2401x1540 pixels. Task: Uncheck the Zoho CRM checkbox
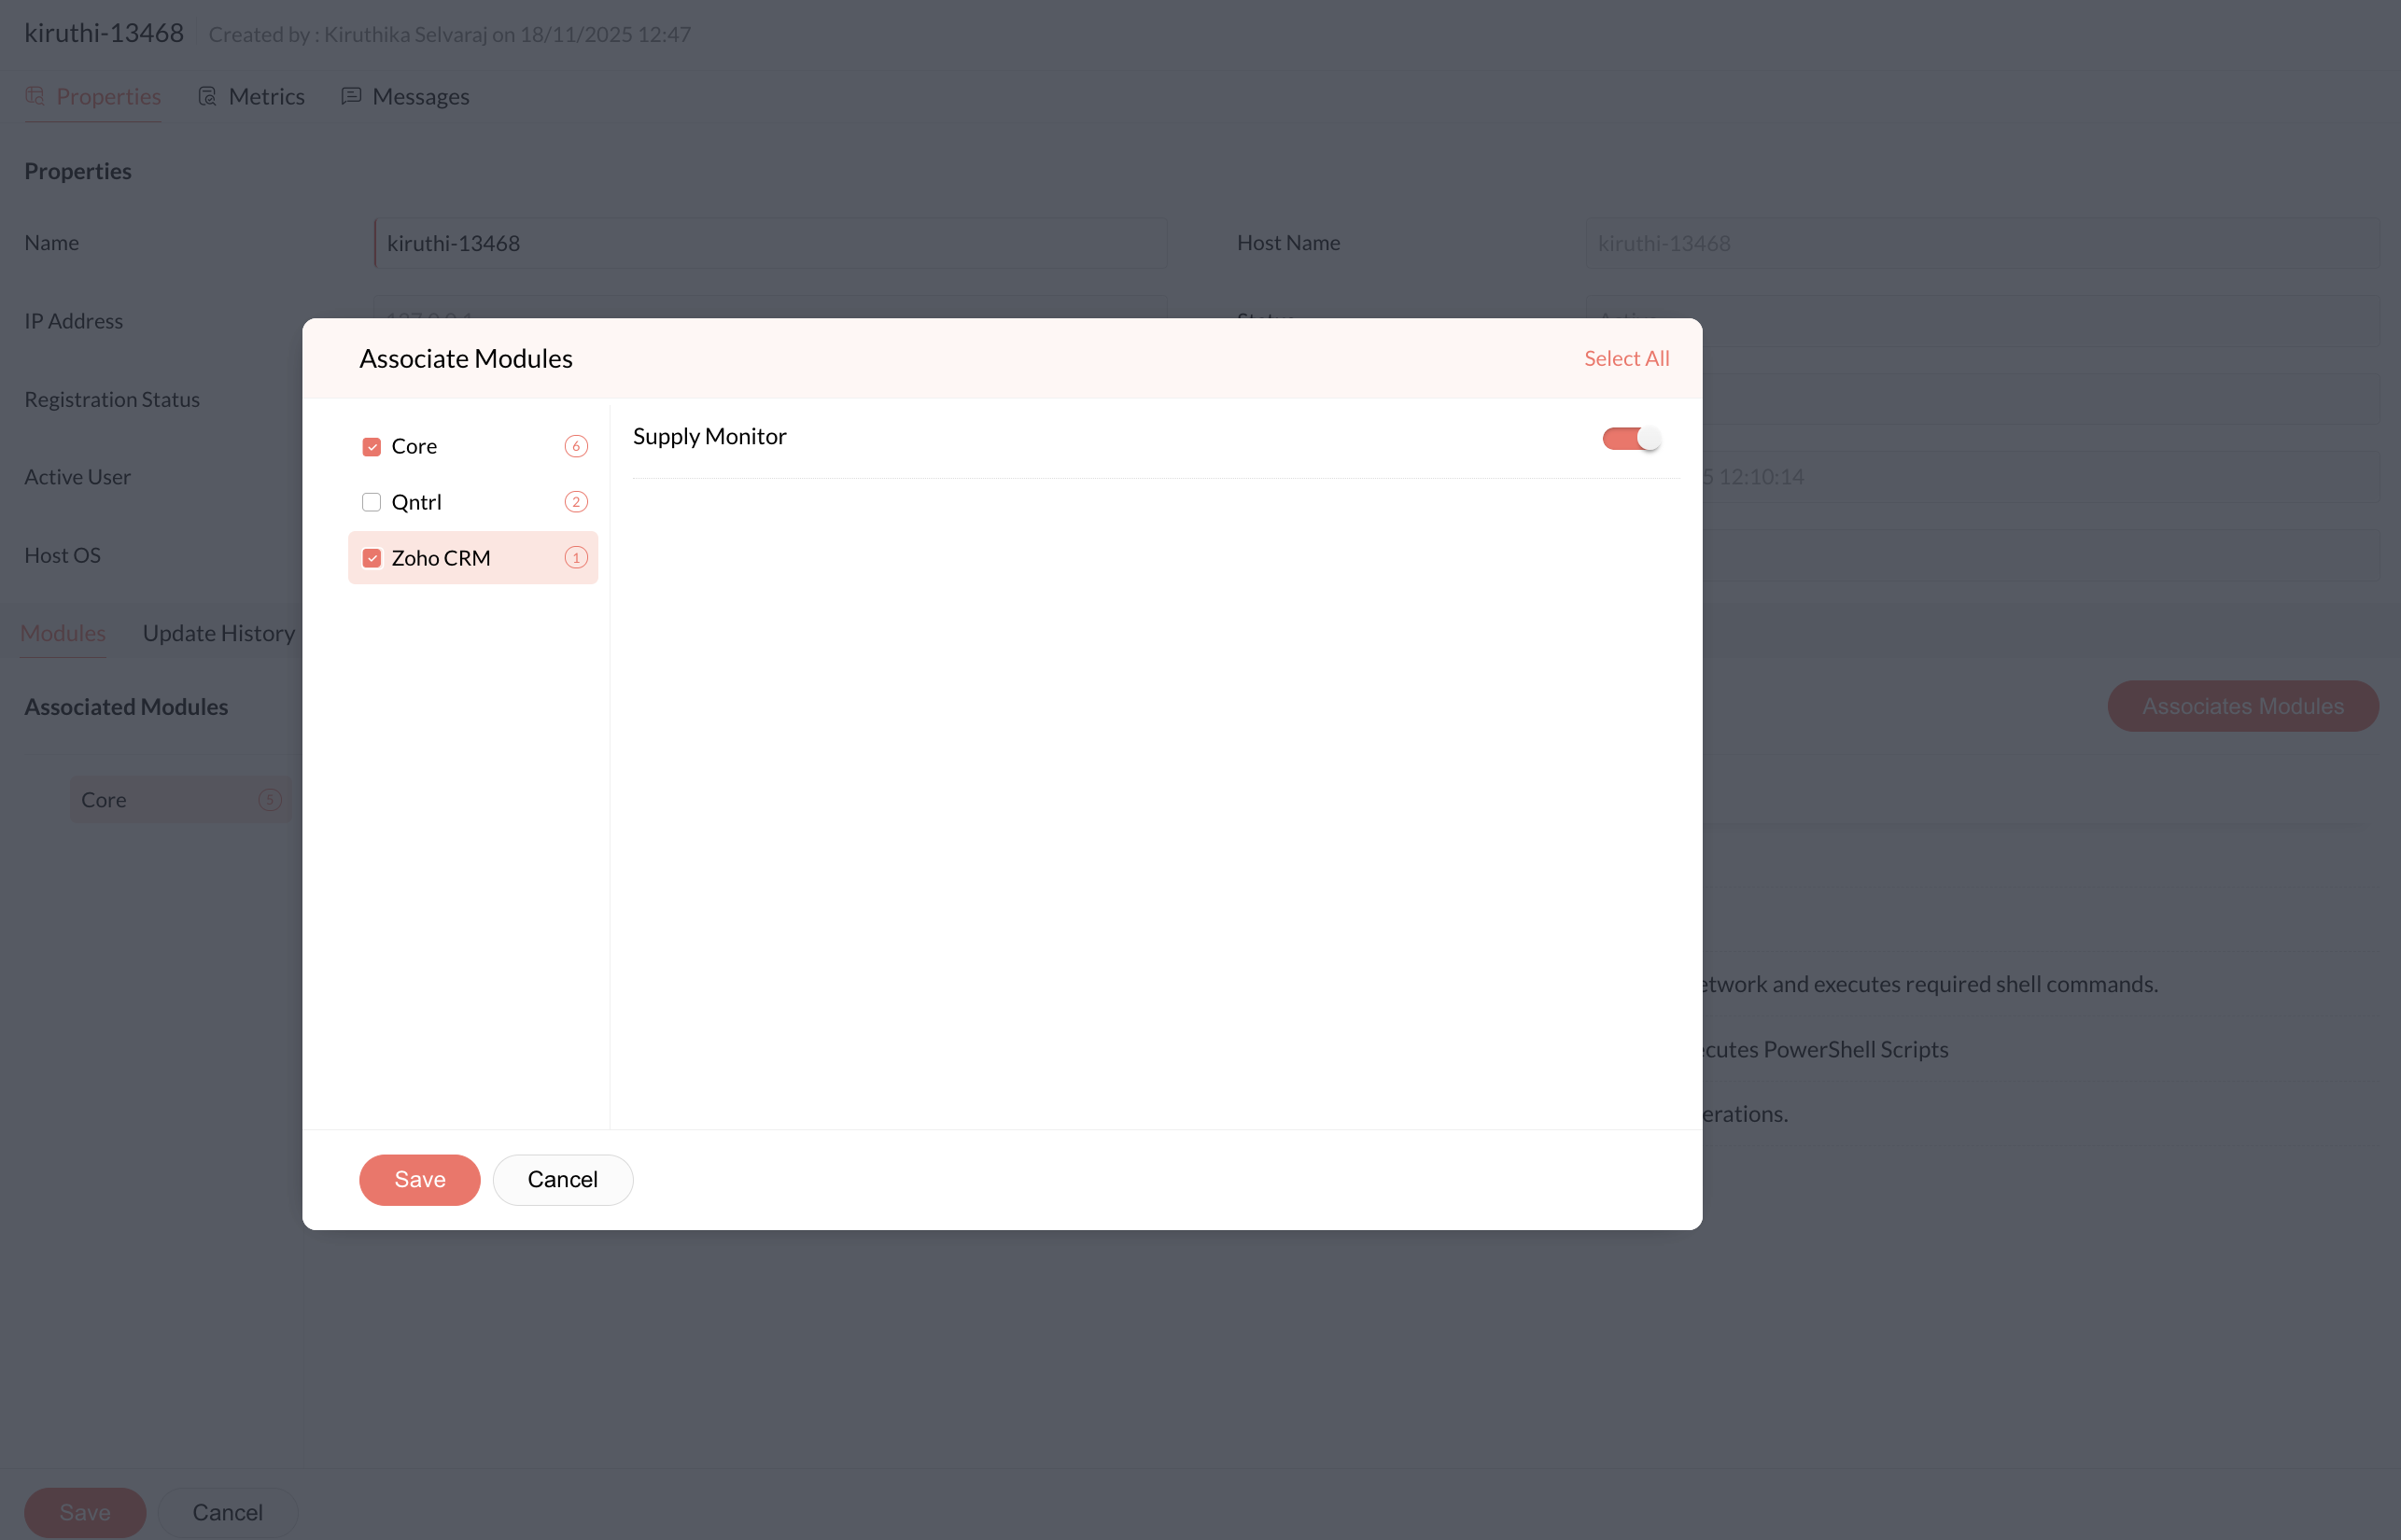click(x=371, y=558)
